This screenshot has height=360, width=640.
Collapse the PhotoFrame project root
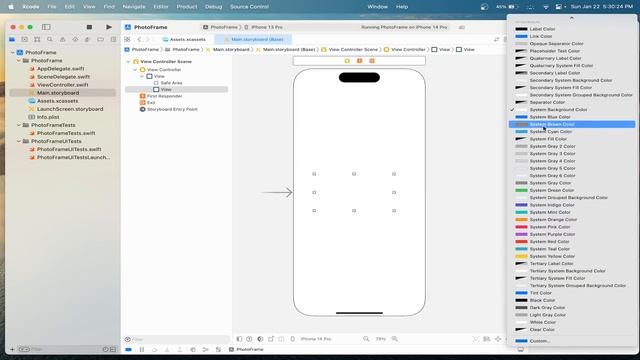point(13,53)
